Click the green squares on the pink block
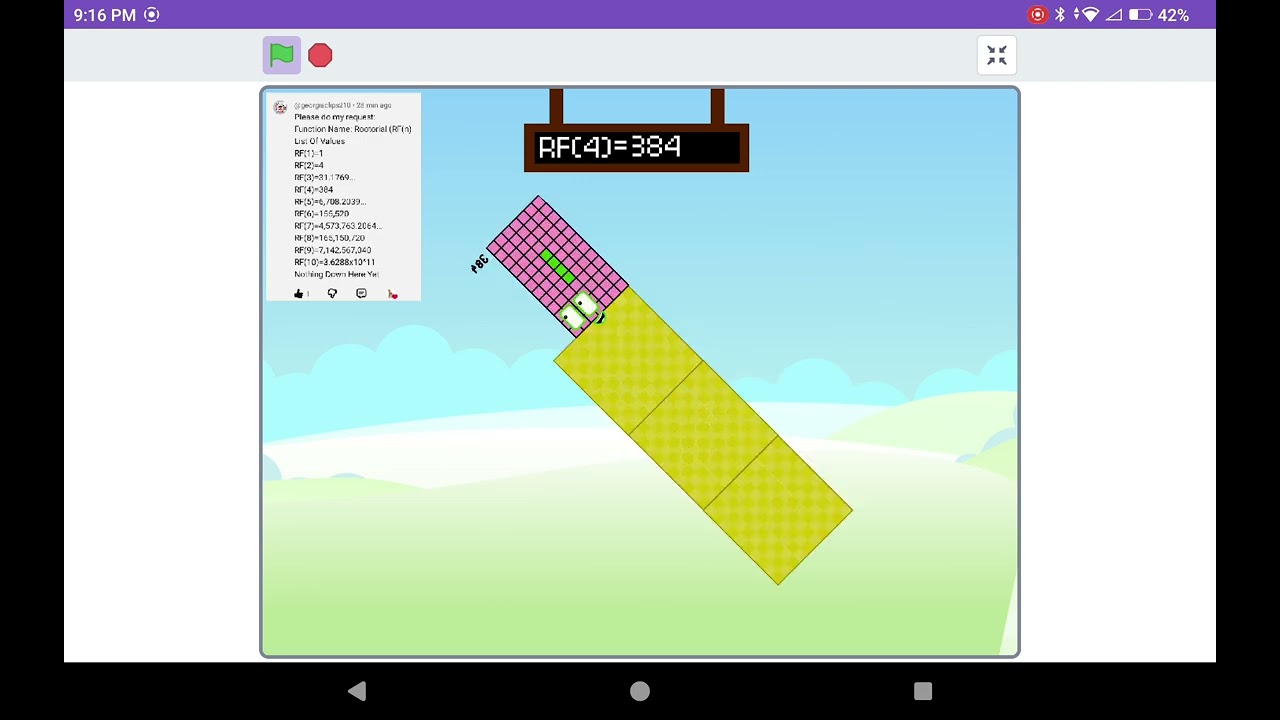 556,266
